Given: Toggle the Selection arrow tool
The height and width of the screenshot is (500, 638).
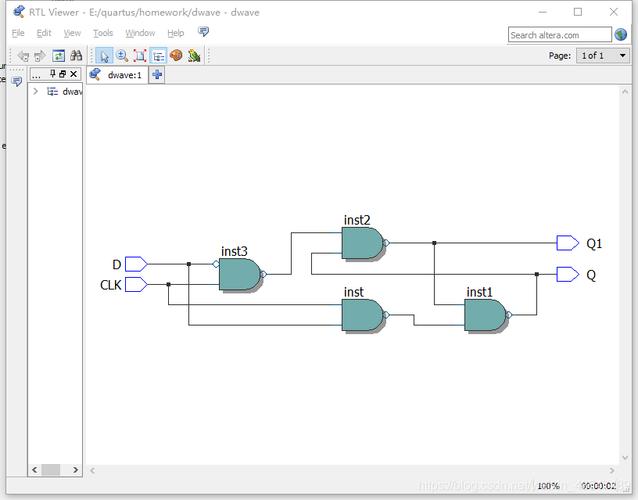Looking at the screenshot, I should (x=105, y=55).
